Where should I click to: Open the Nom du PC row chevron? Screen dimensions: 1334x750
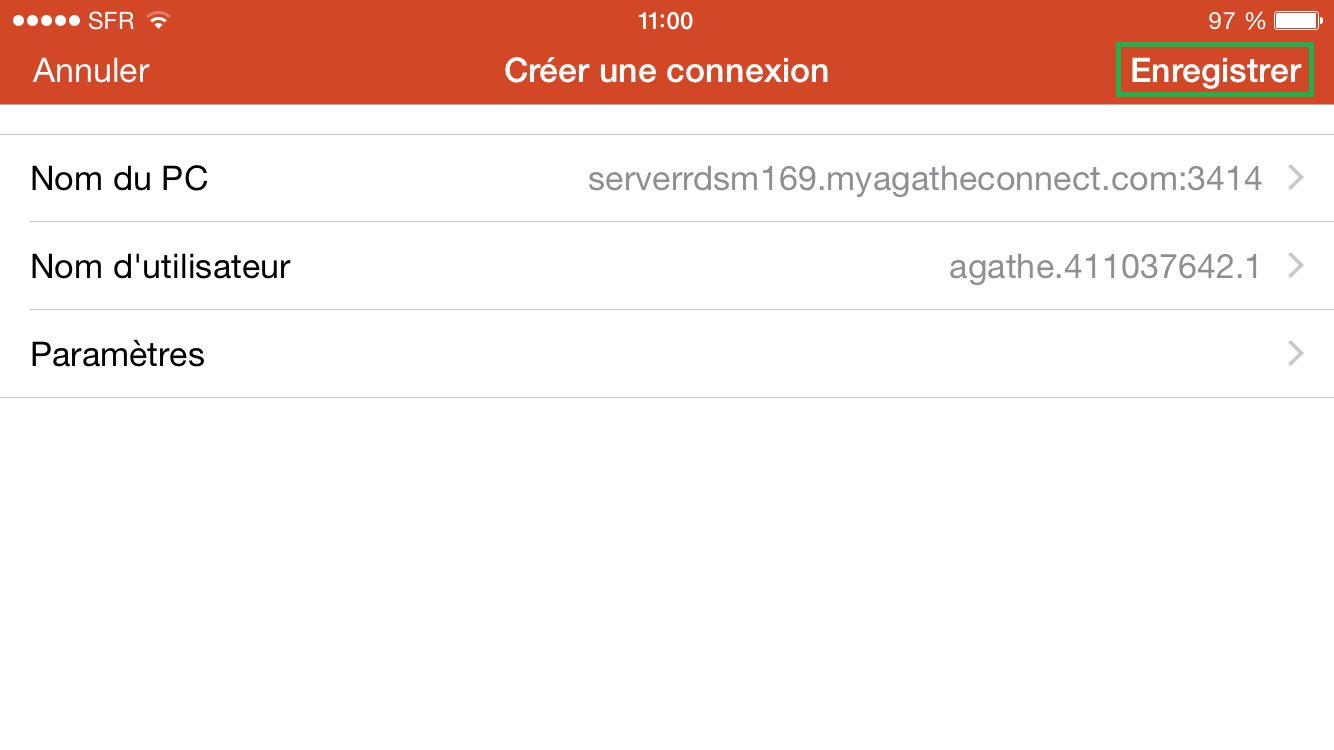1296,178
